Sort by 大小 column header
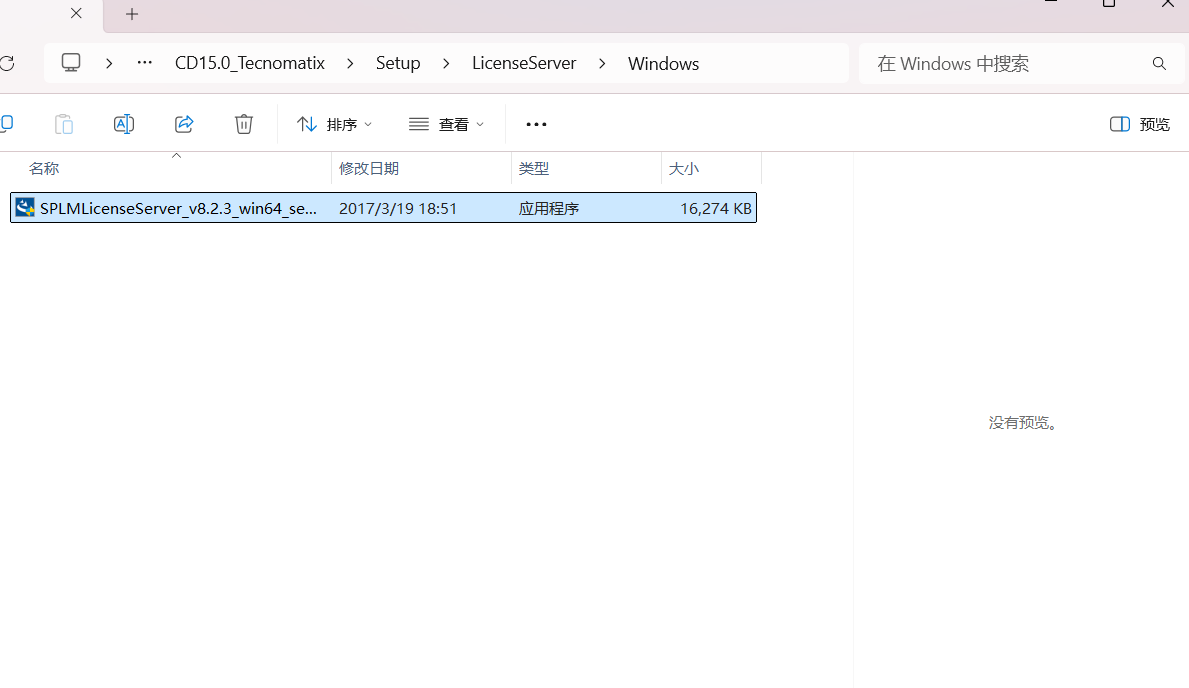Image resolution: width=1189 pixels, height=688 pixels. [683, 168]
